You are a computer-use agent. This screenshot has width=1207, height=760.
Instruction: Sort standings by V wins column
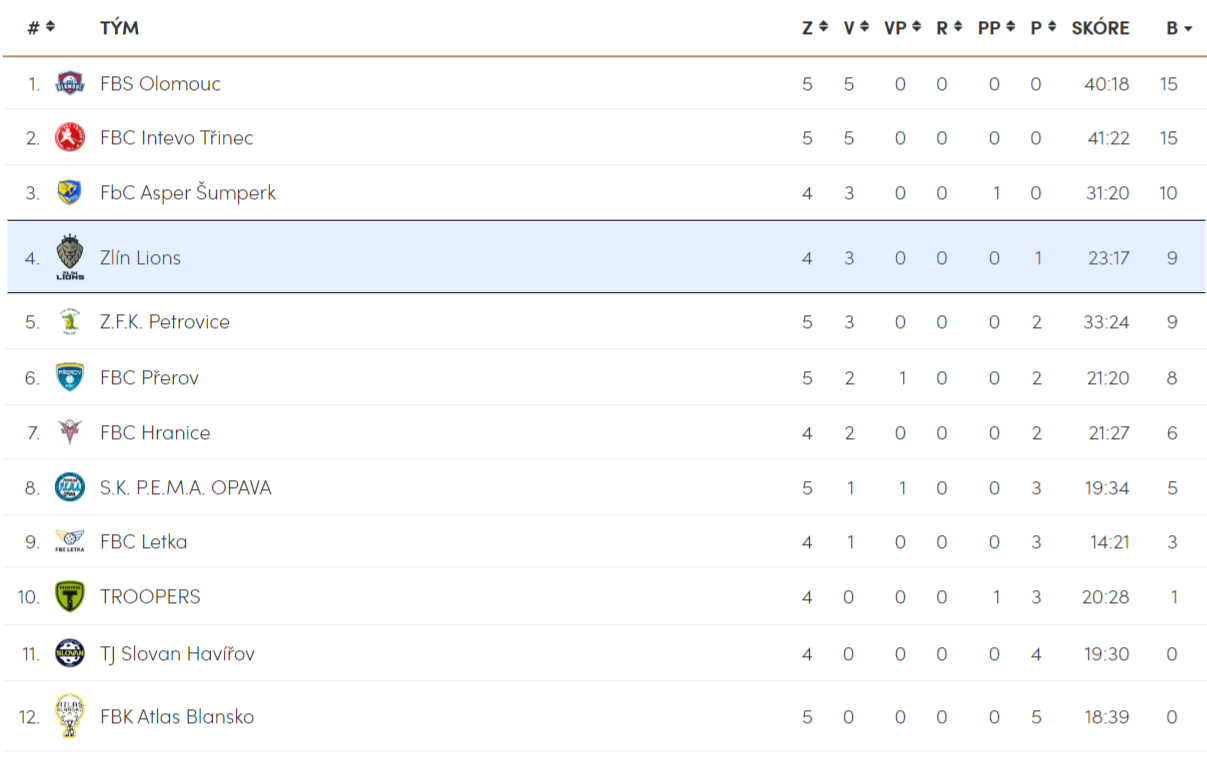point(856,28)
